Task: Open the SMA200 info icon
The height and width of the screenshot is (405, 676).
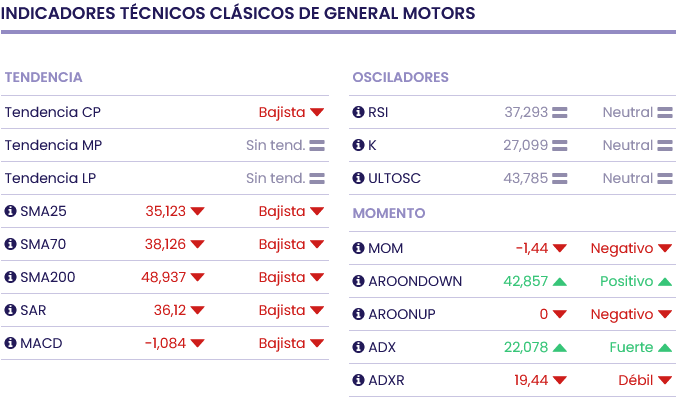Action: pos(11,277)
